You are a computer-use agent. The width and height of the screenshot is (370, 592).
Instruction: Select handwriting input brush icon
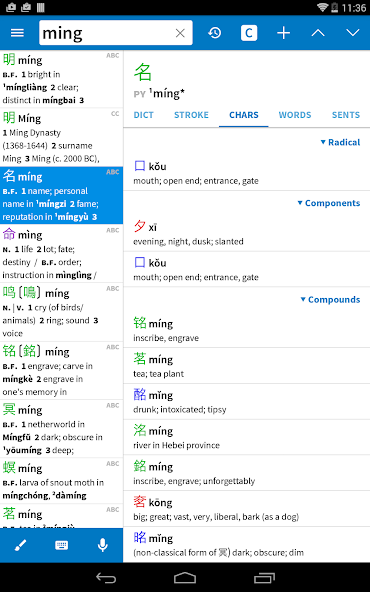pyautogui.click(x=20, y=545)
